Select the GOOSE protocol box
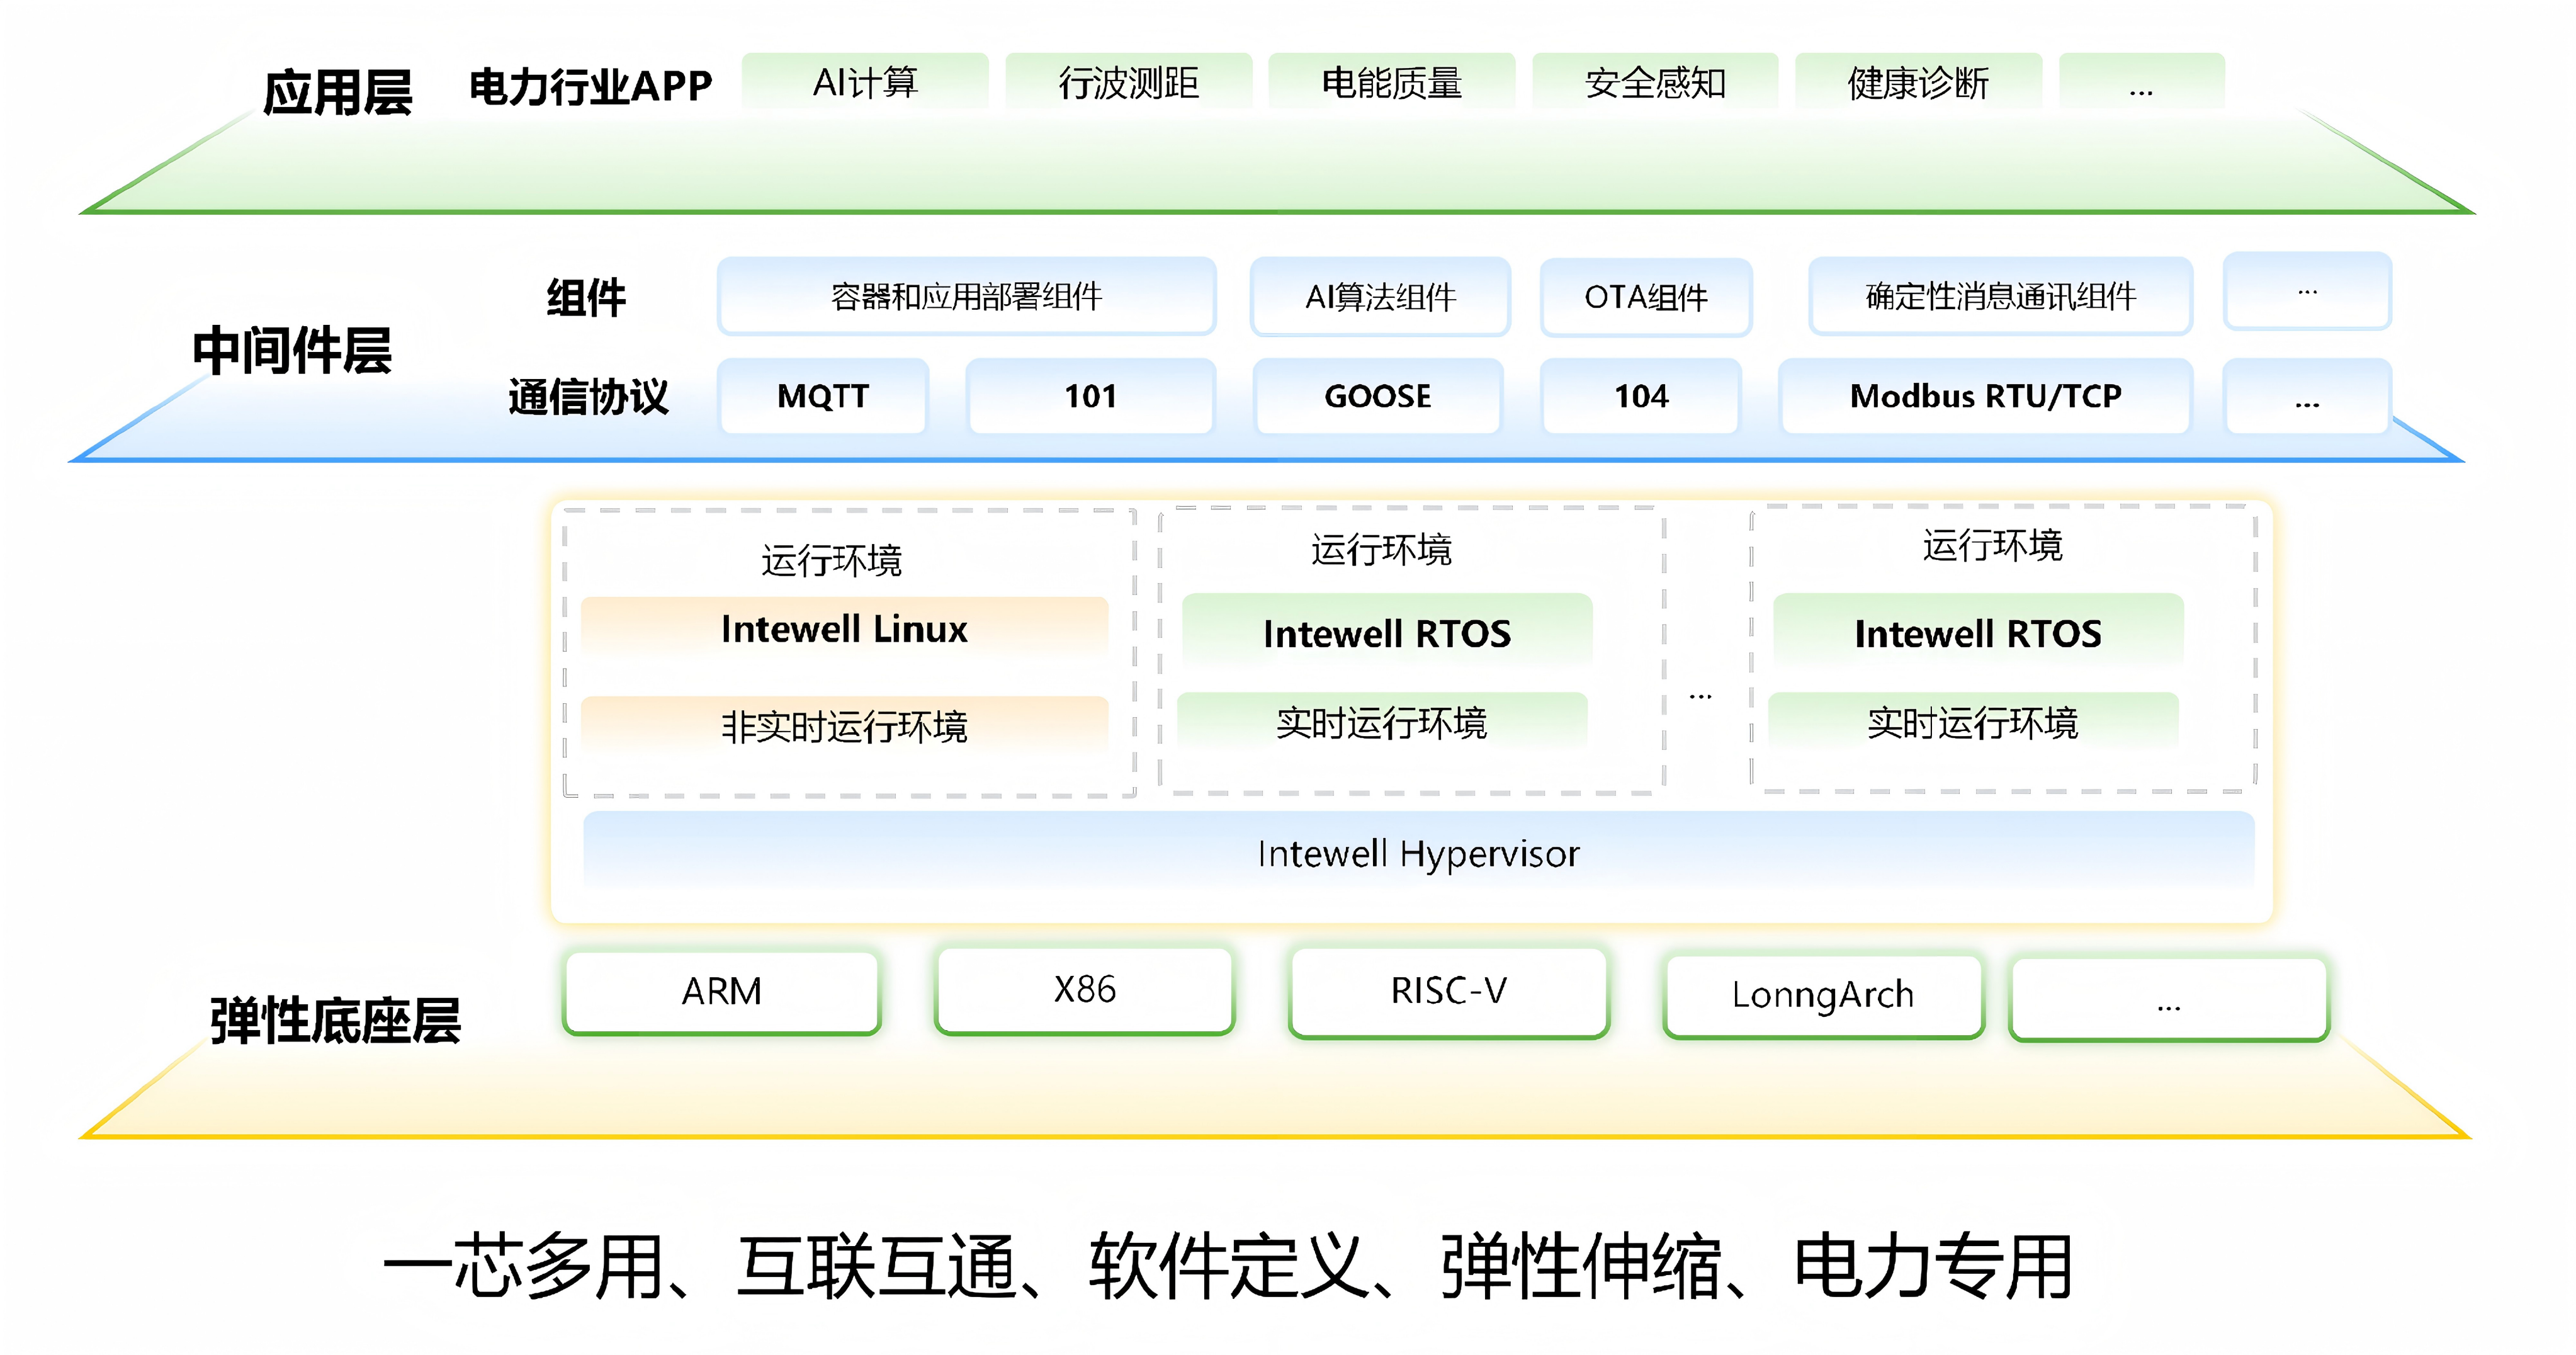Screen dimensions: 2576x1355 1378,396
